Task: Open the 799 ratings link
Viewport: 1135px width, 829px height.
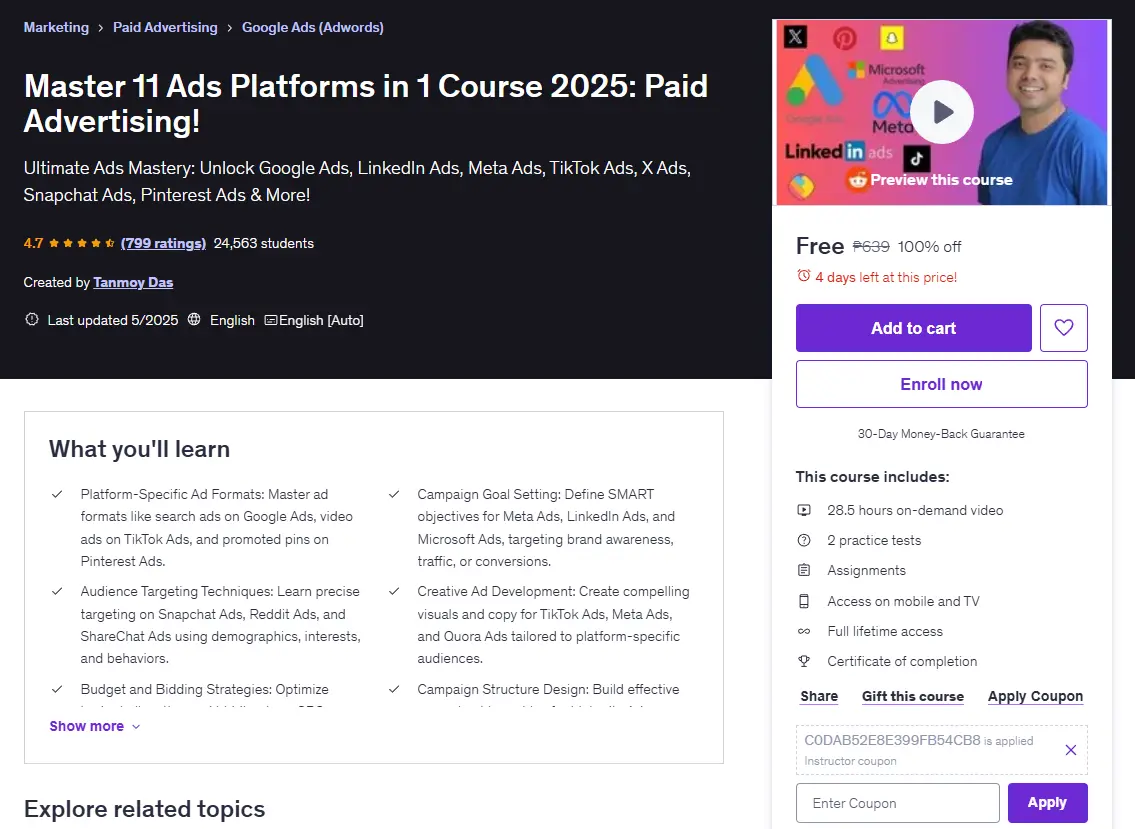Action: coord(164,243)
